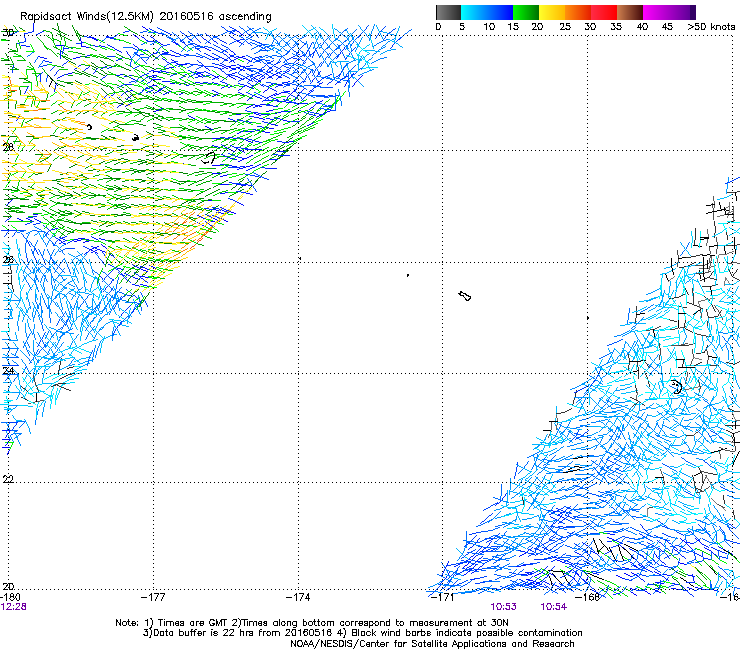Click the title text 'Rapidscat Winds(12.5KM) 20160516 ascending'
Viewport: 740px width, 650px height.
146,16
